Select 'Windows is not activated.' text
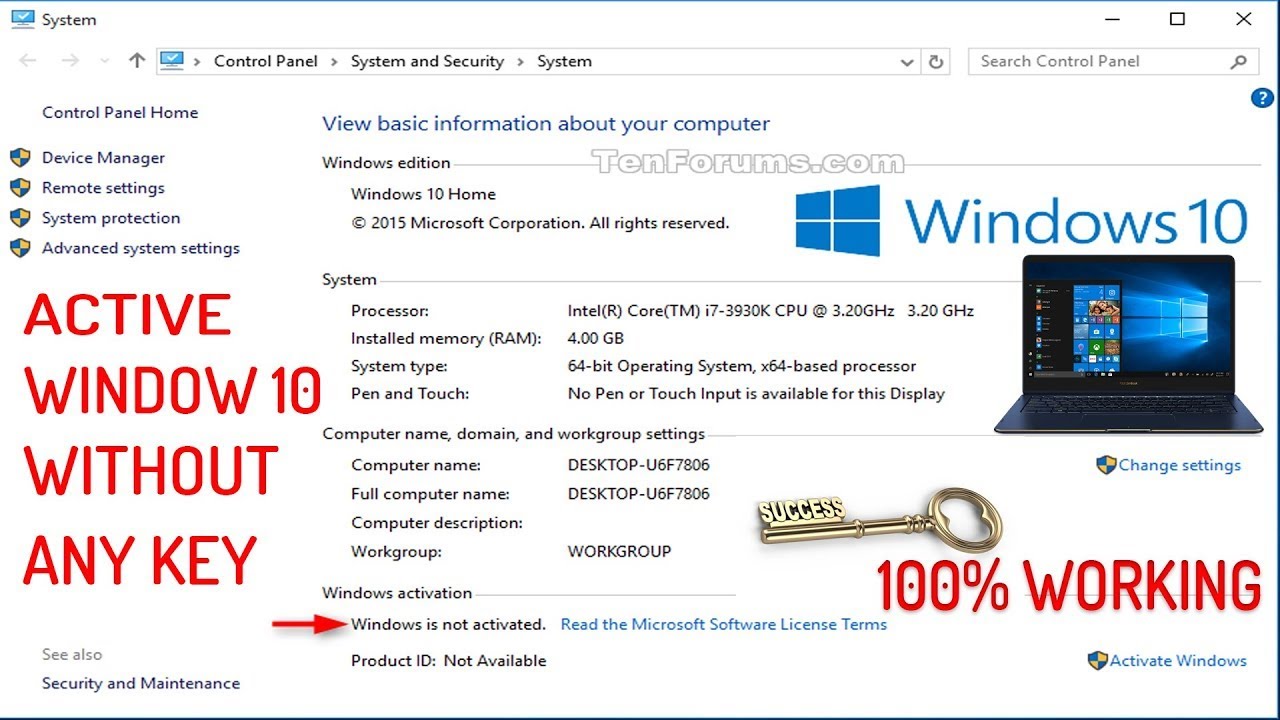1280x720 pixels. click(x=448, y=624)
